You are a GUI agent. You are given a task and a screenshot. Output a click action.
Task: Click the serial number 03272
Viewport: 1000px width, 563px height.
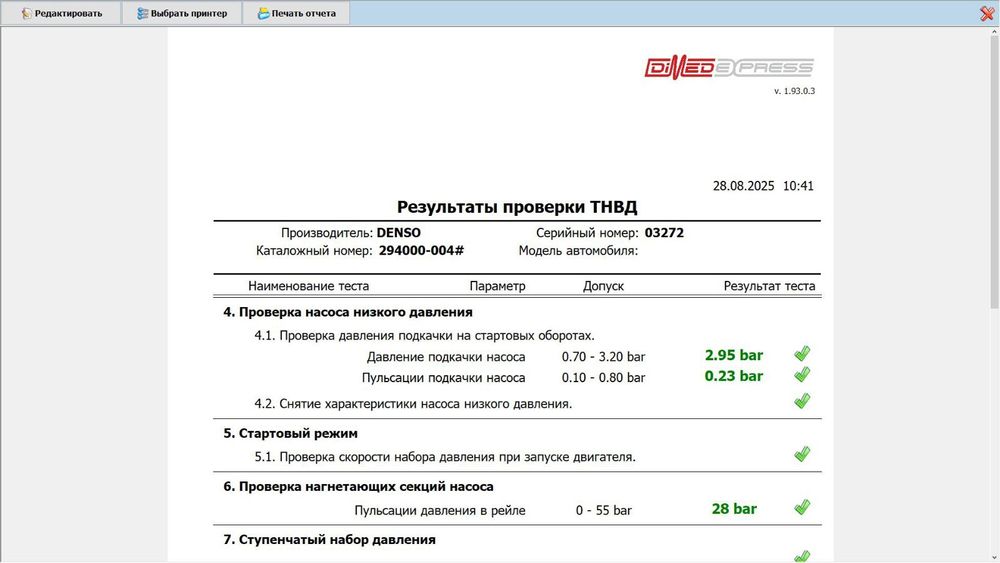[664, 233]
